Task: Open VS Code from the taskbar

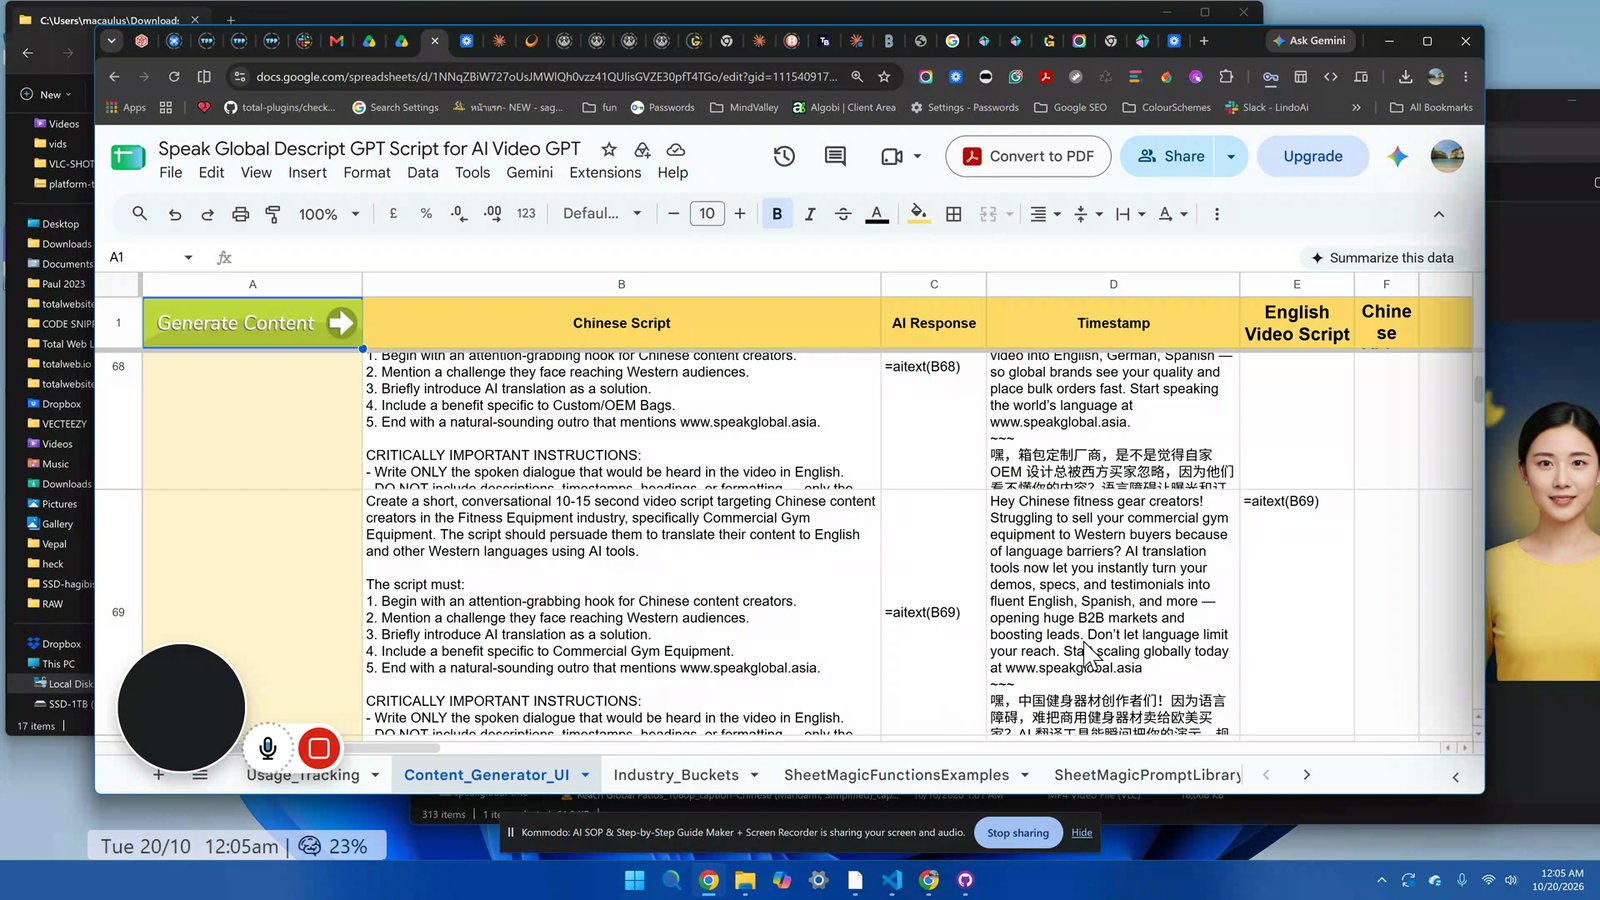Action: click(x=892, y=880)
